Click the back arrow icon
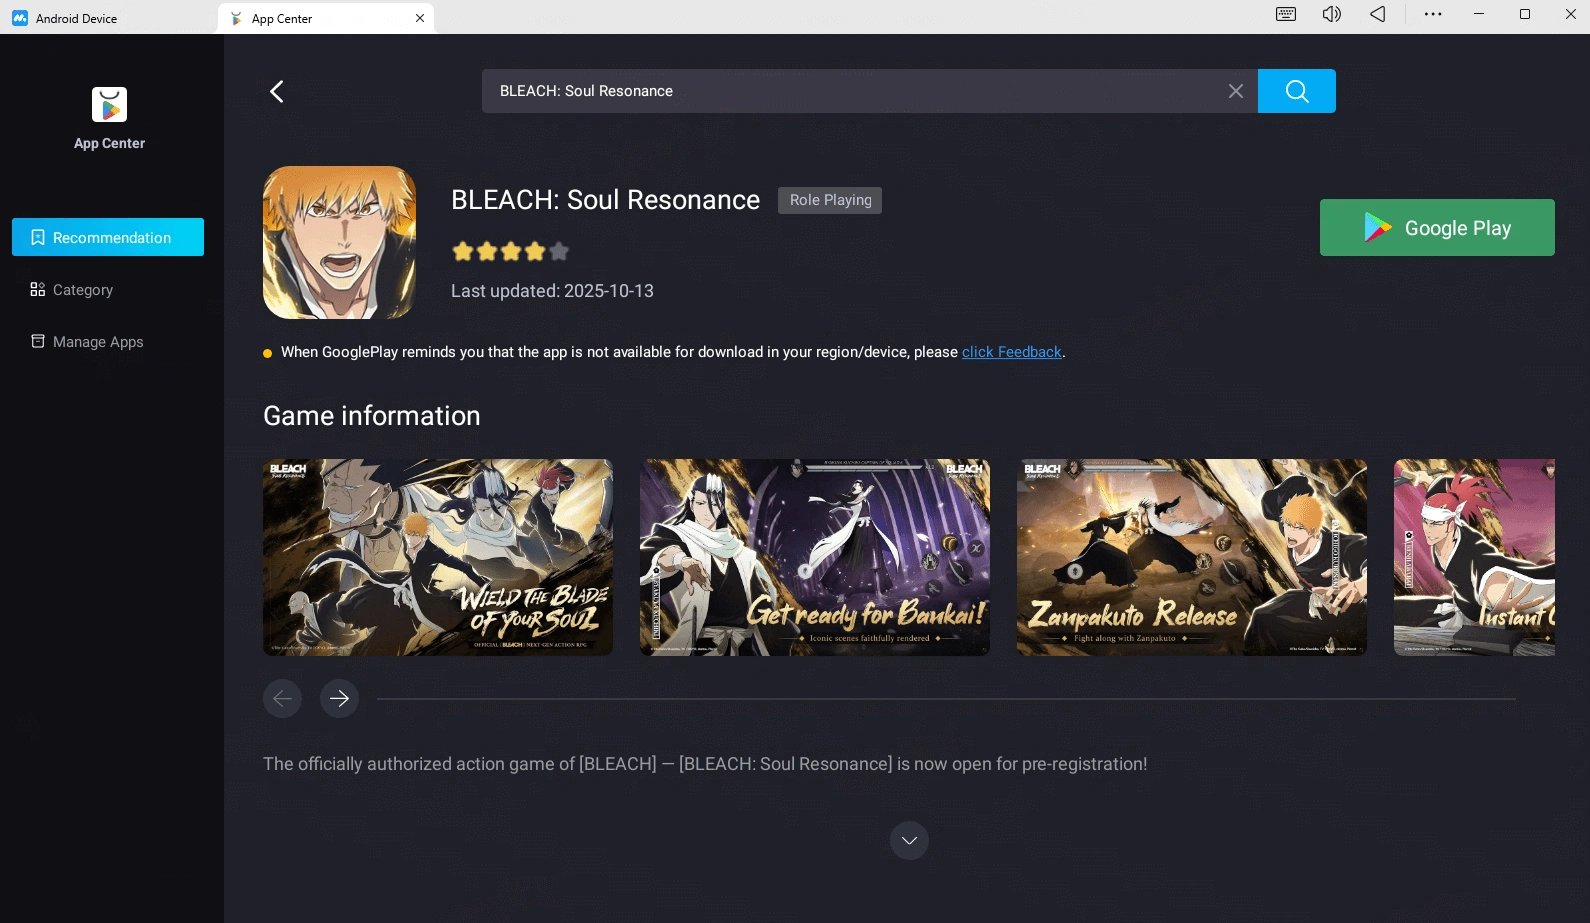The width and height of the screenshot is (1590, 923). [x=277, y=91]
